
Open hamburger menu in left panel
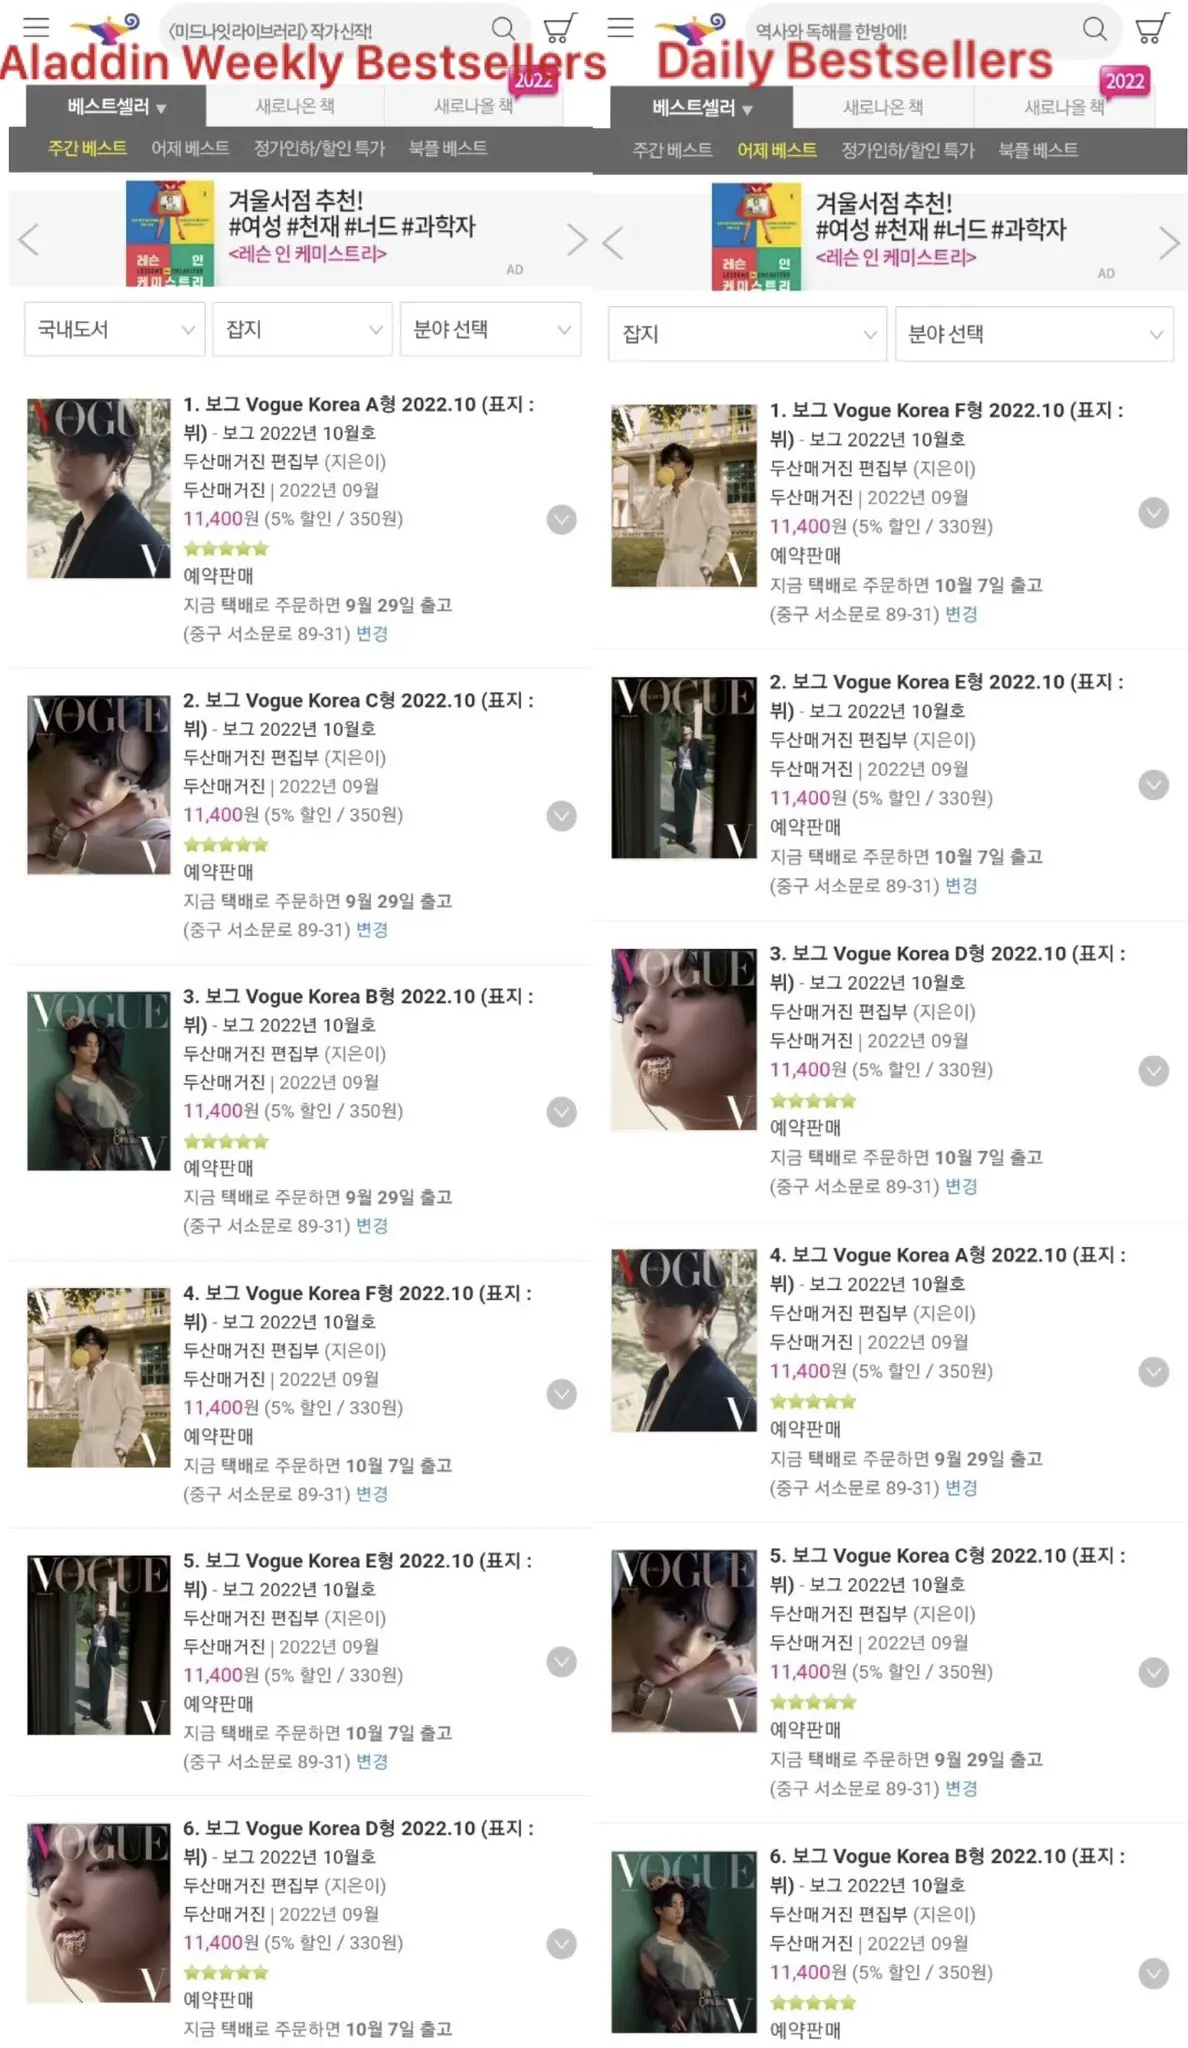pyautogui.click(x=36, y=27)
